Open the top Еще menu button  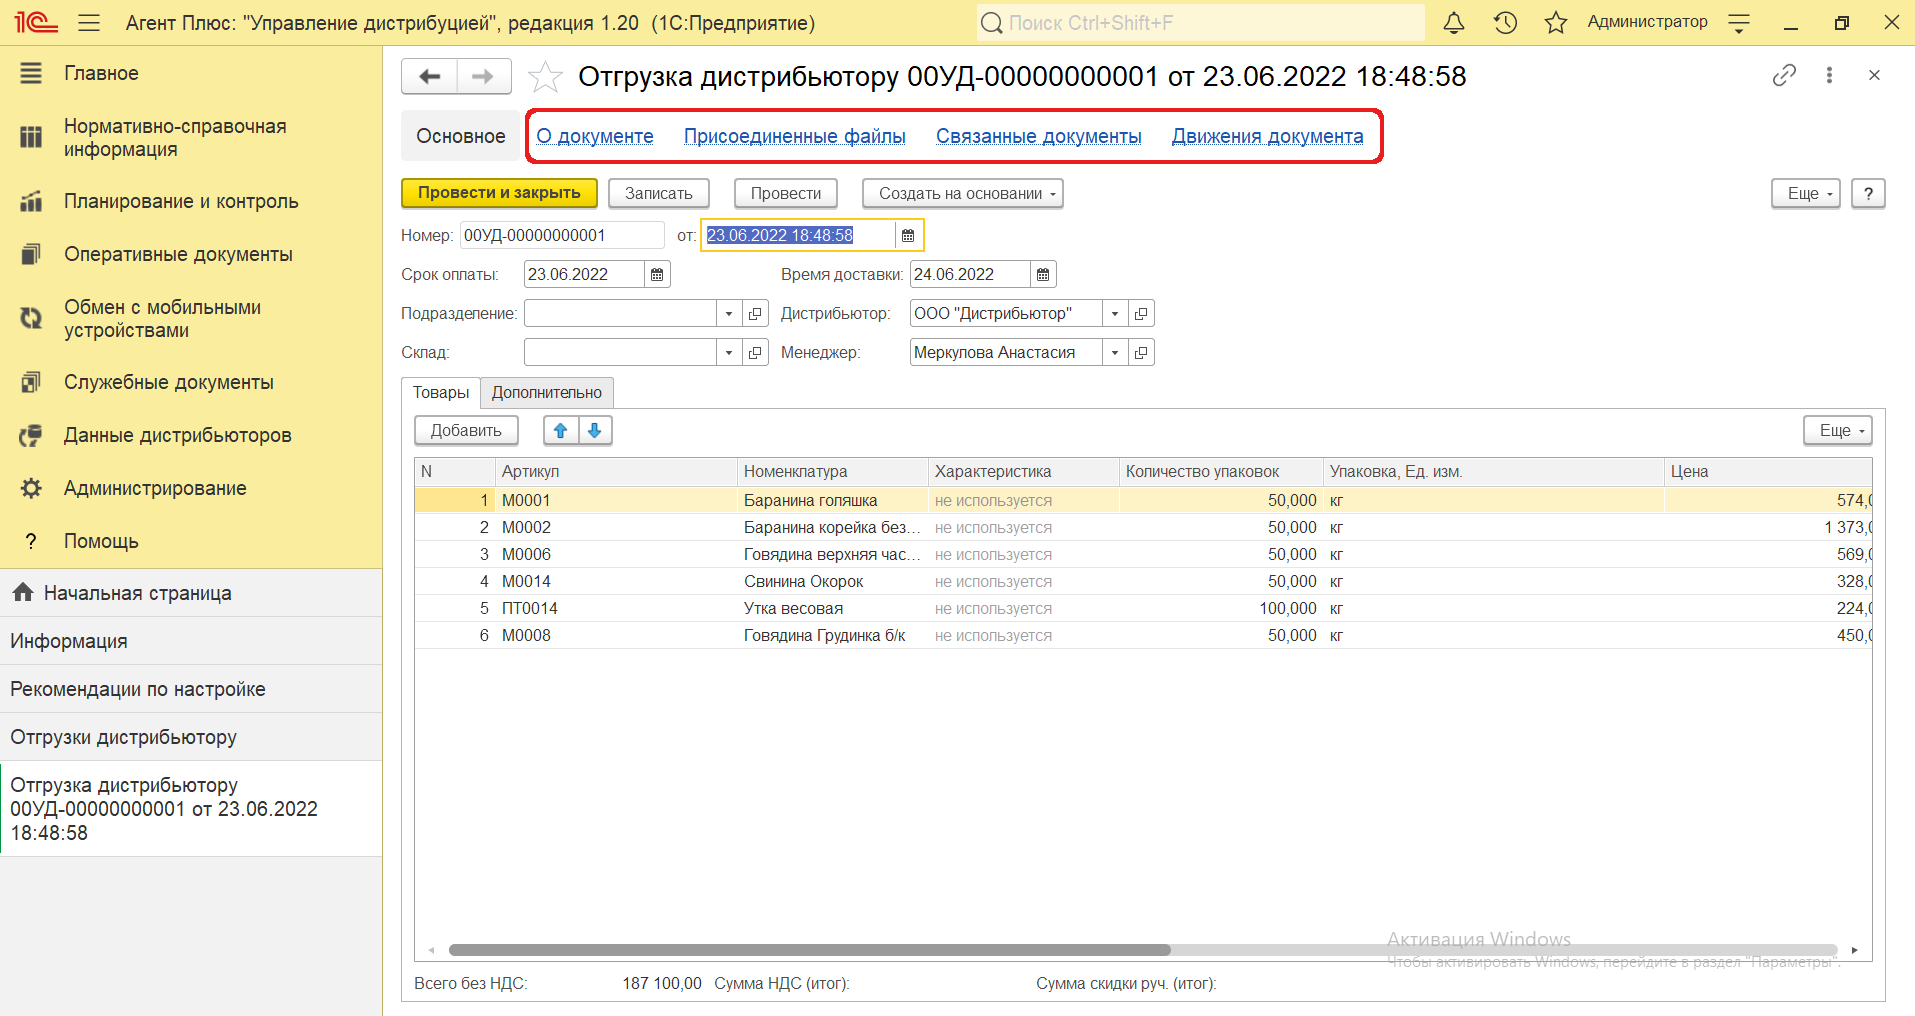click(x=1806, y=193)
